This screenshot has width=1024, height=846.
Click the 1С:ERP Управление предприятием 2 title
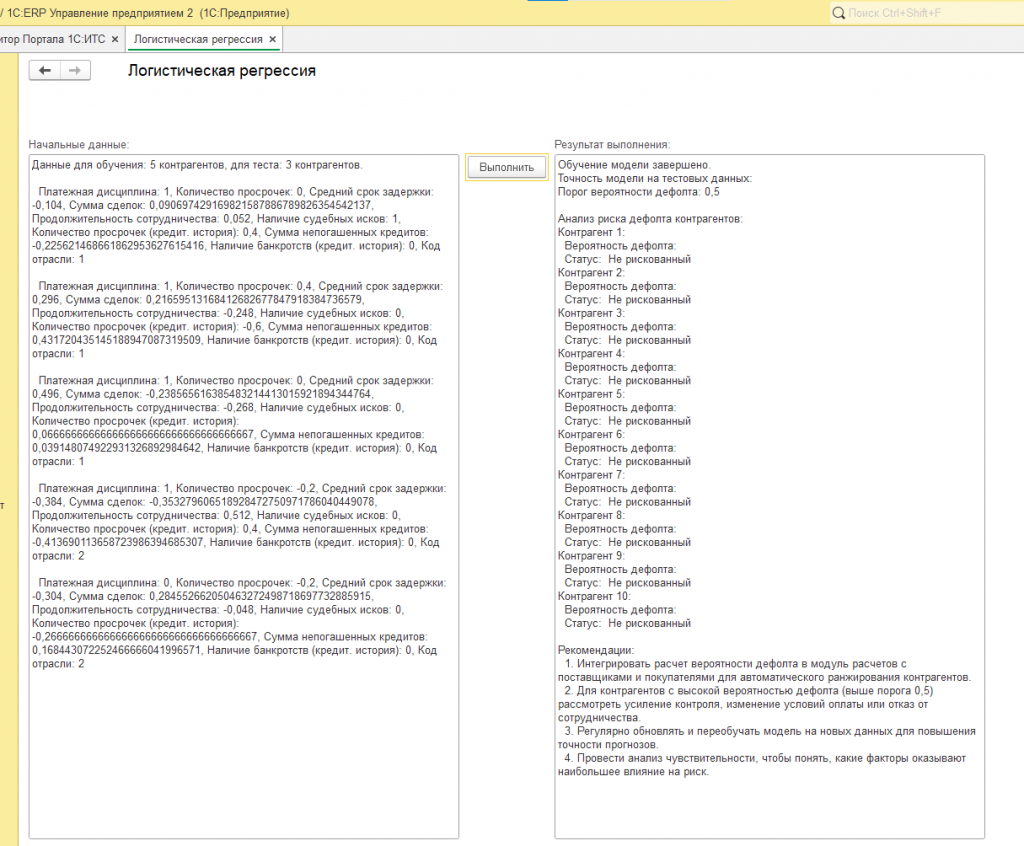pyautogui.click(x=100, y=13)
